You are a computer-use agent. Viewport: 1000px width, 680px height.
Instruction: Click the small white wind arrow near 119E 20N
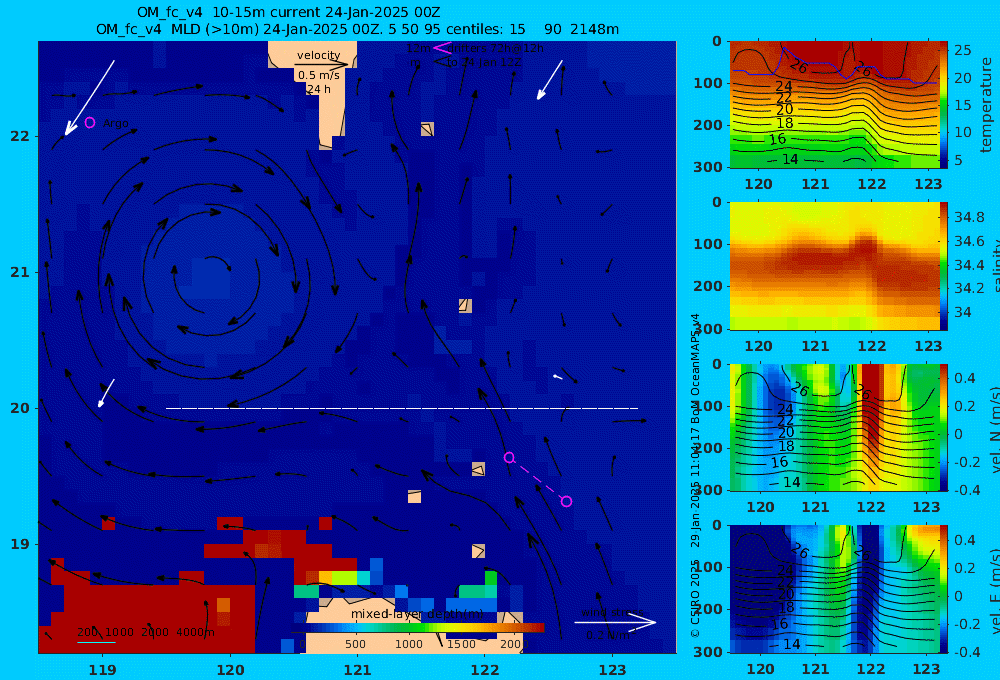pos(106,393)
